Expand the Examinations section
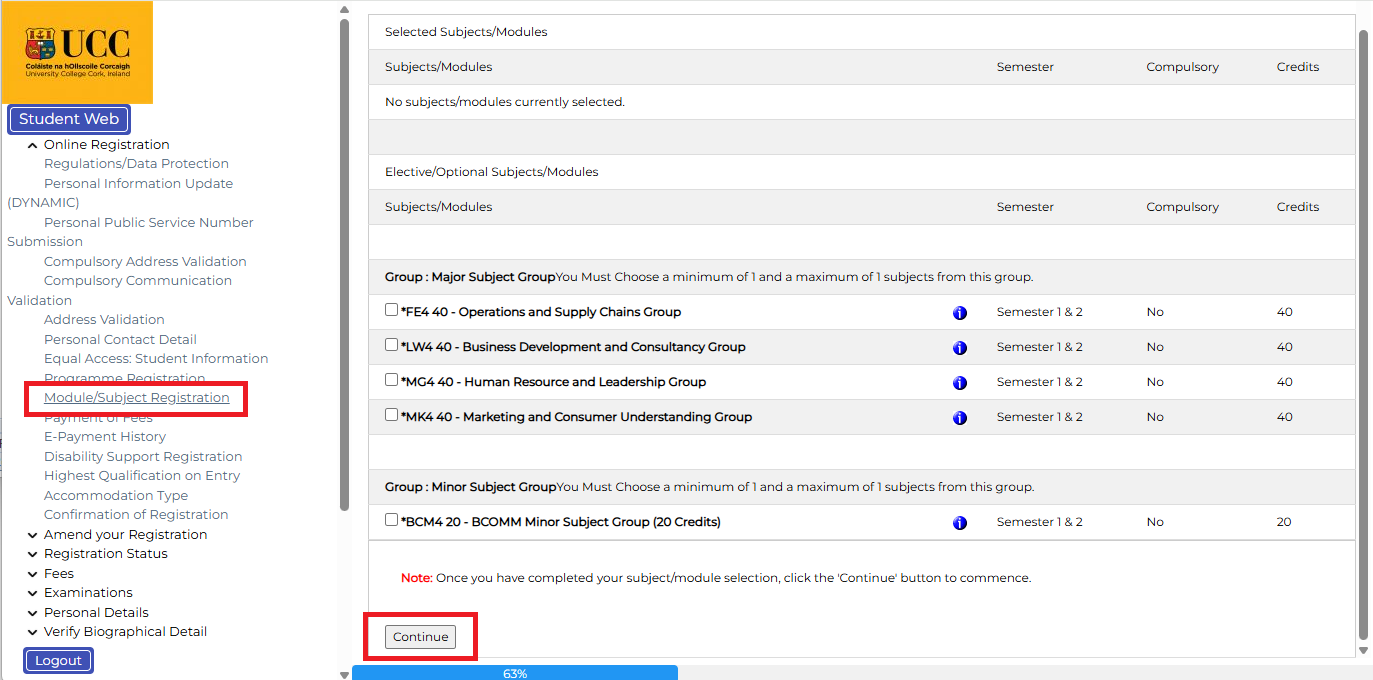Image resolution: width=1373 pixels, height=680 pixels. [x=33, y=593]
